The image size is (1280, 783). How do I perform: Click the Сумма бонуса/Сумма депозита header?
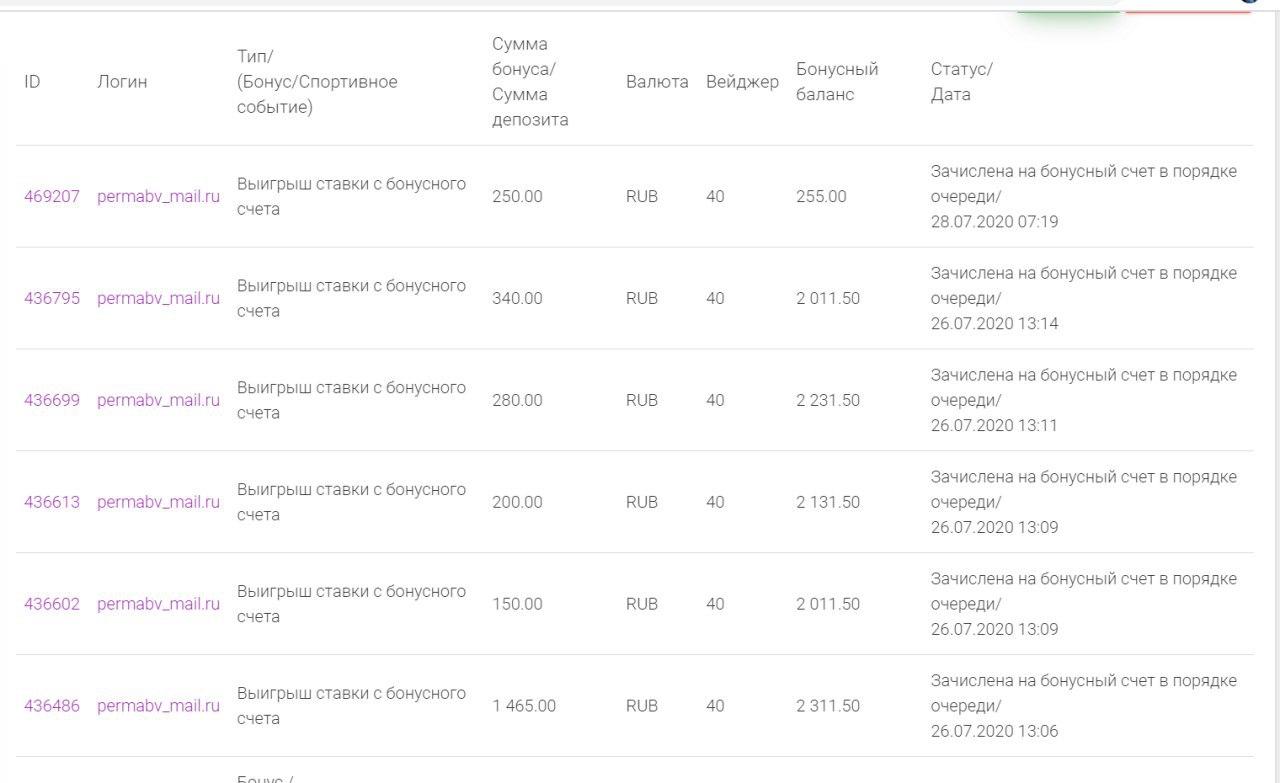530,82
